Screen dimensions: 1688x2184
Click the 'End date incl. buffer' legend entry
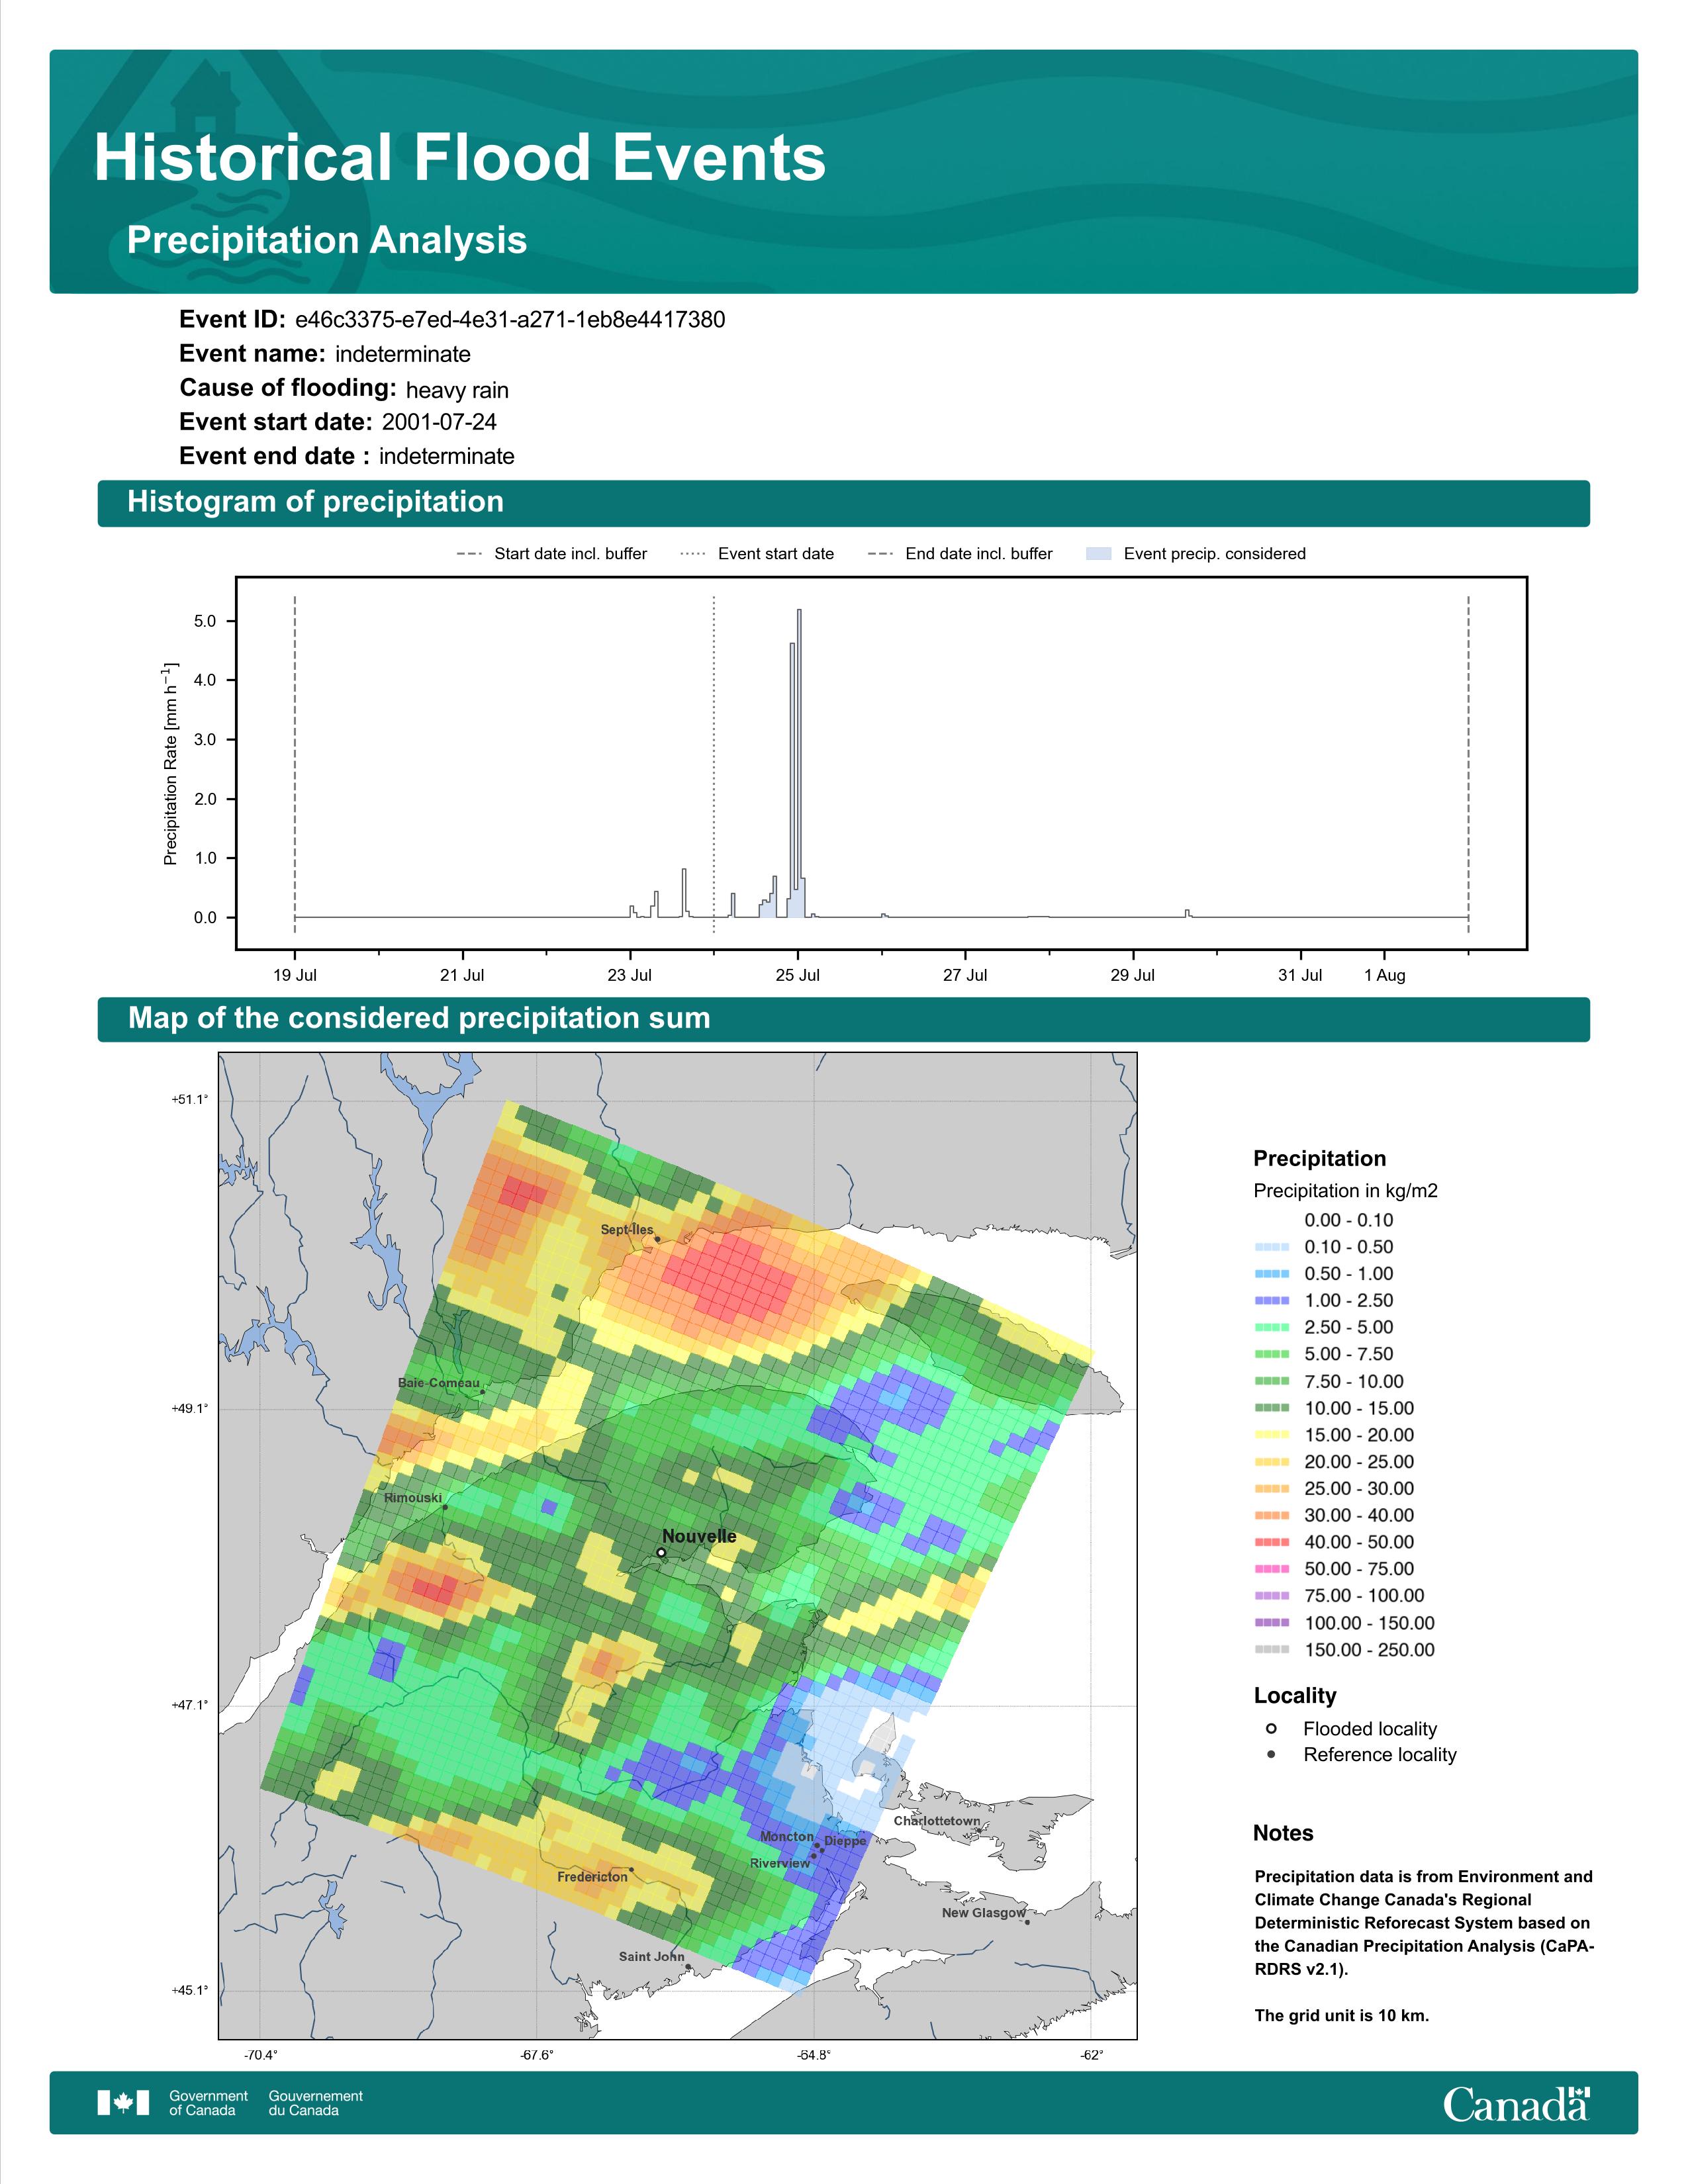[960, 554]
